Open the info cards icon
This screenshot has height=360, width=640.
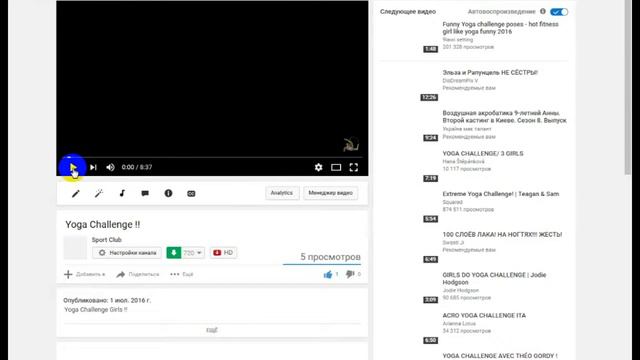[168, 193]
